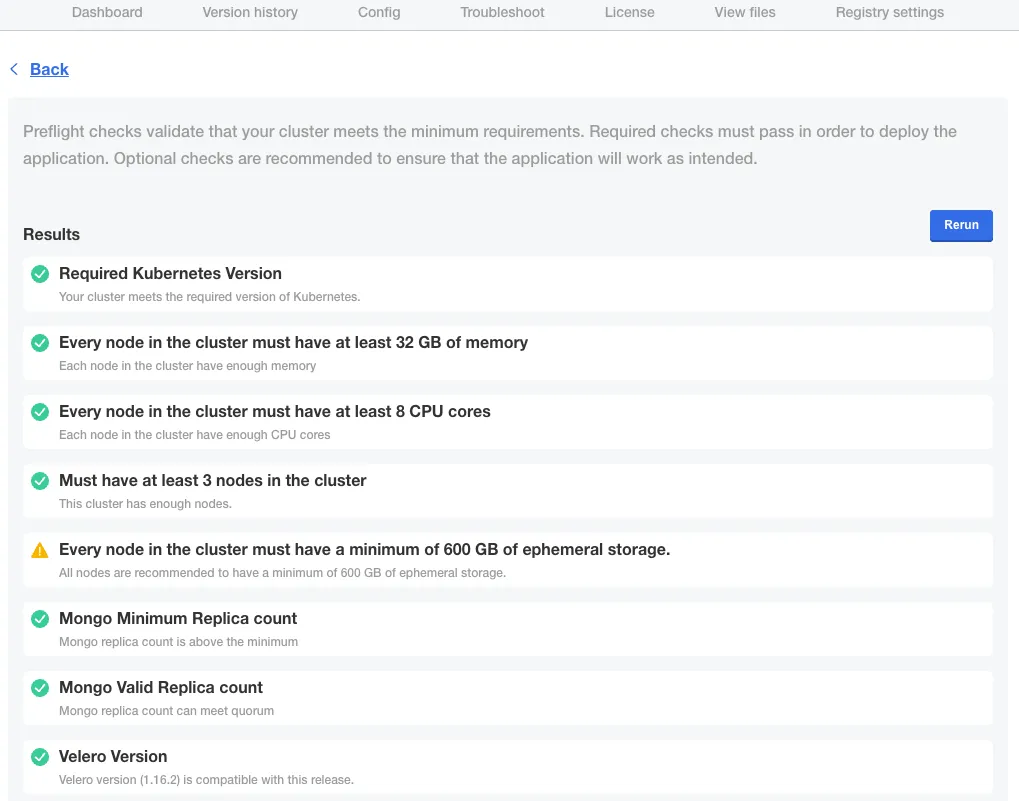Click the 32 GB of memory check title
The image size is (1019, 801).
293,342
